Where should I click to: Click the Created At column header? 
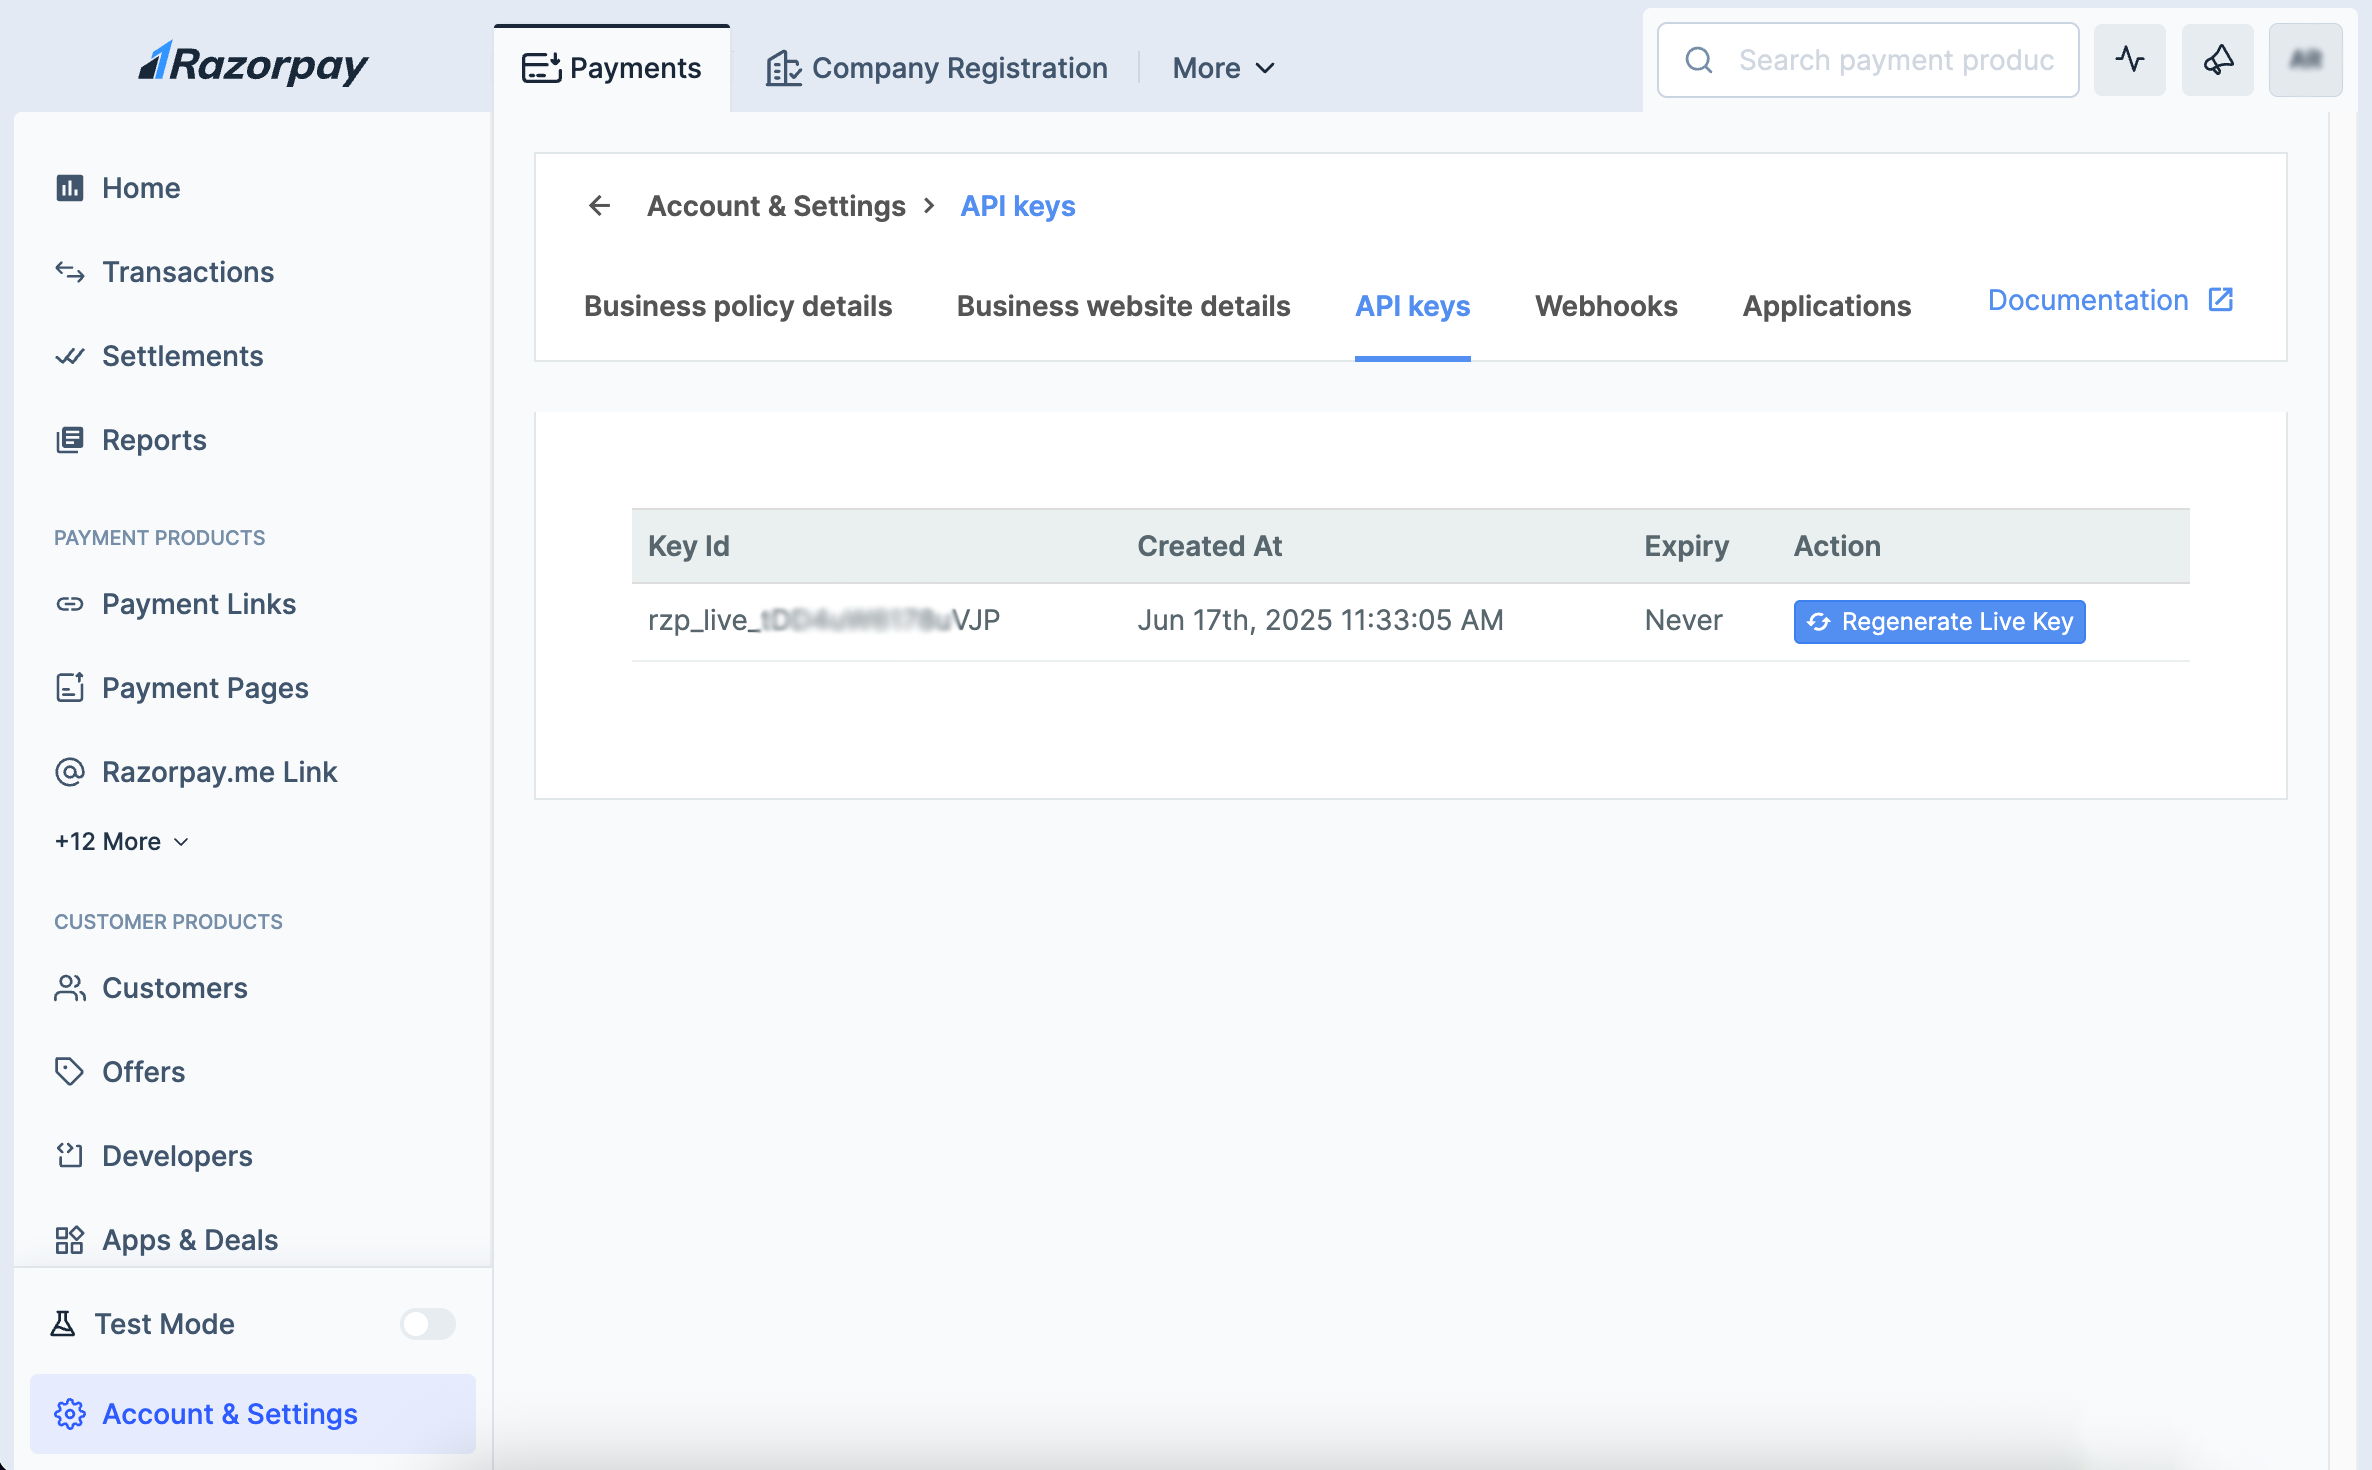(1210, 546)
